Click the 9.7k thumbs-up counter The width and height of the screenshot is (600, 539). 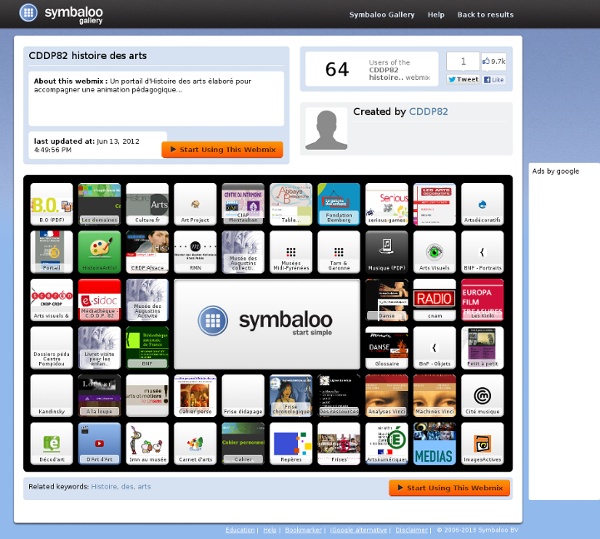click(494, 61)
